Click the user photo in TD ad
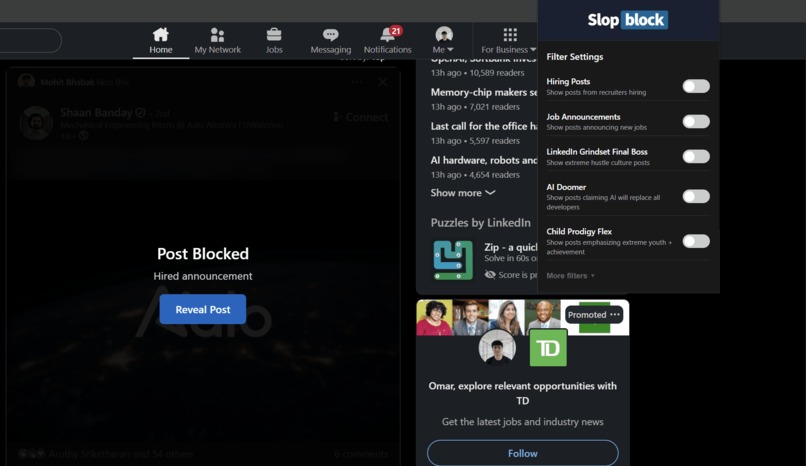Screen dimensions: 806x466 (497, 348)
